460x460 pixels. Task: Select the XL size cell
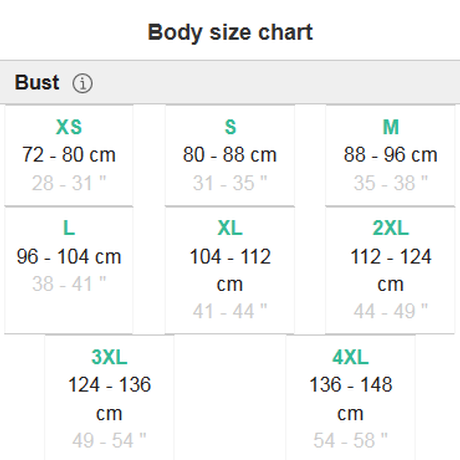(x=230, y=270)
